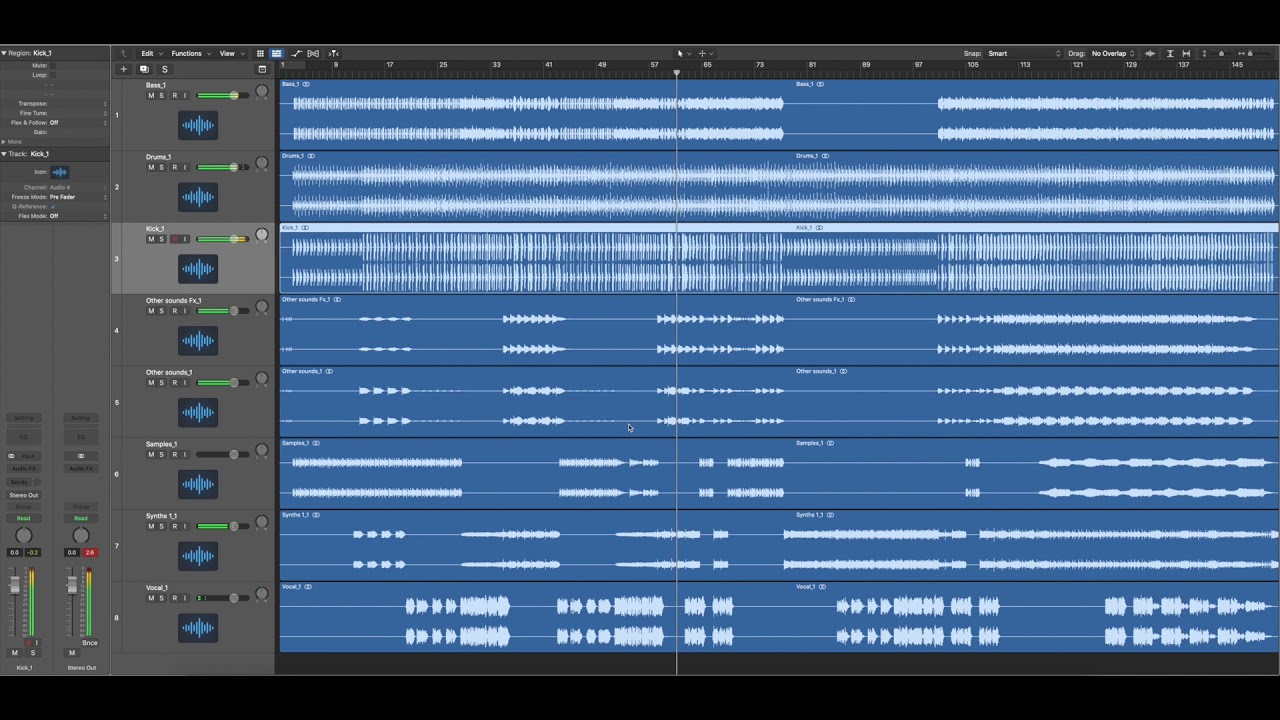Viewport: 1280px width, 720px height.
Task: Toggle the Q-Reference checkbox
Action: point(52,206)
